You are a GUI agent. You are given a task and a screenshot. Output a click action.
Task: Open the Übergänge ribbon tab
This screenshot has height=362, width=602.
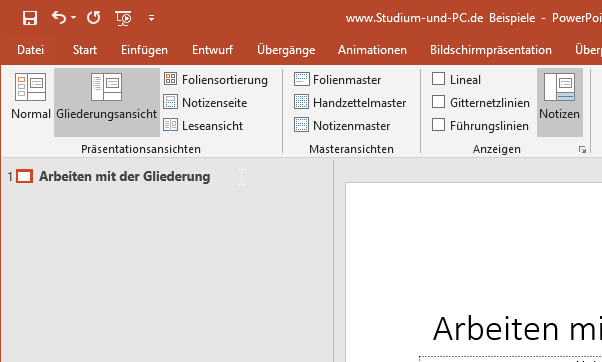pos(286,50)
